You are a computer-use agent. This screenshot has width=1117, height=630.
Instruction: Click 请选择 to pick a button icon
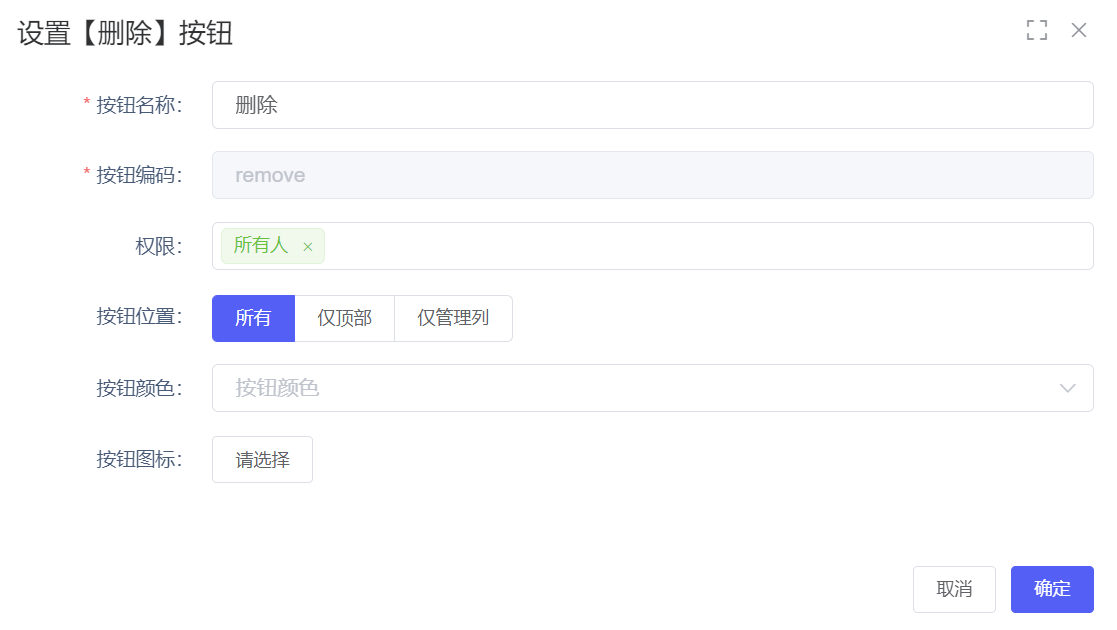262,460
